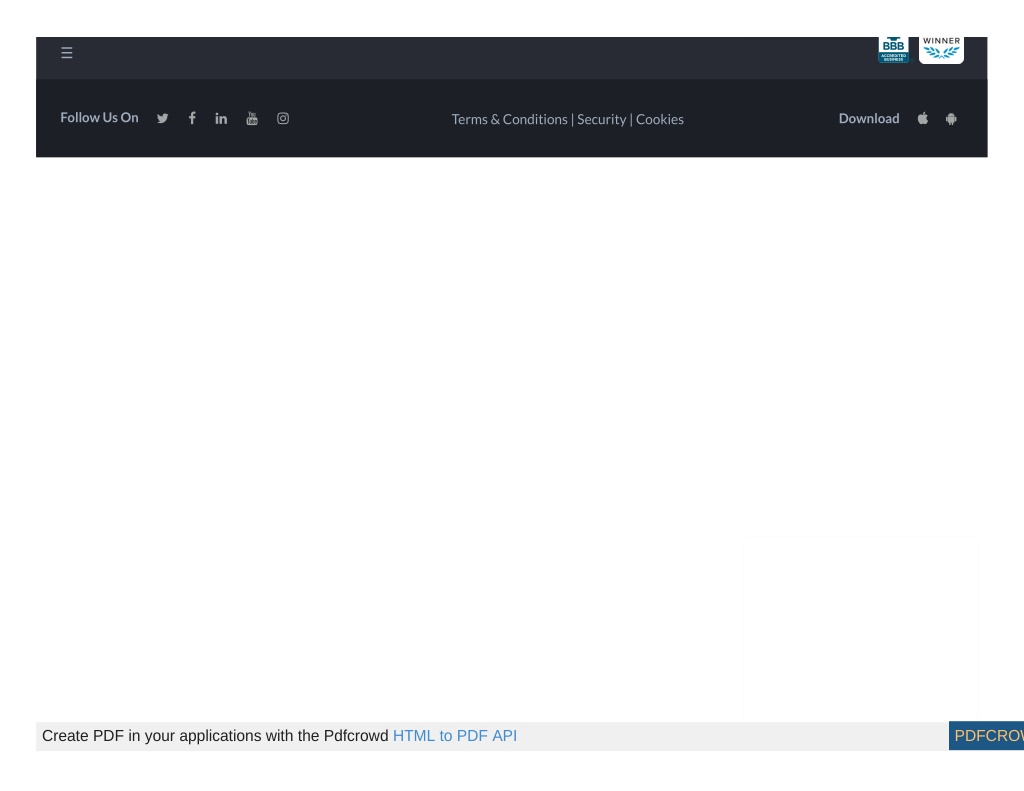Open the Instagram icon link

click(x=283, y=118)
